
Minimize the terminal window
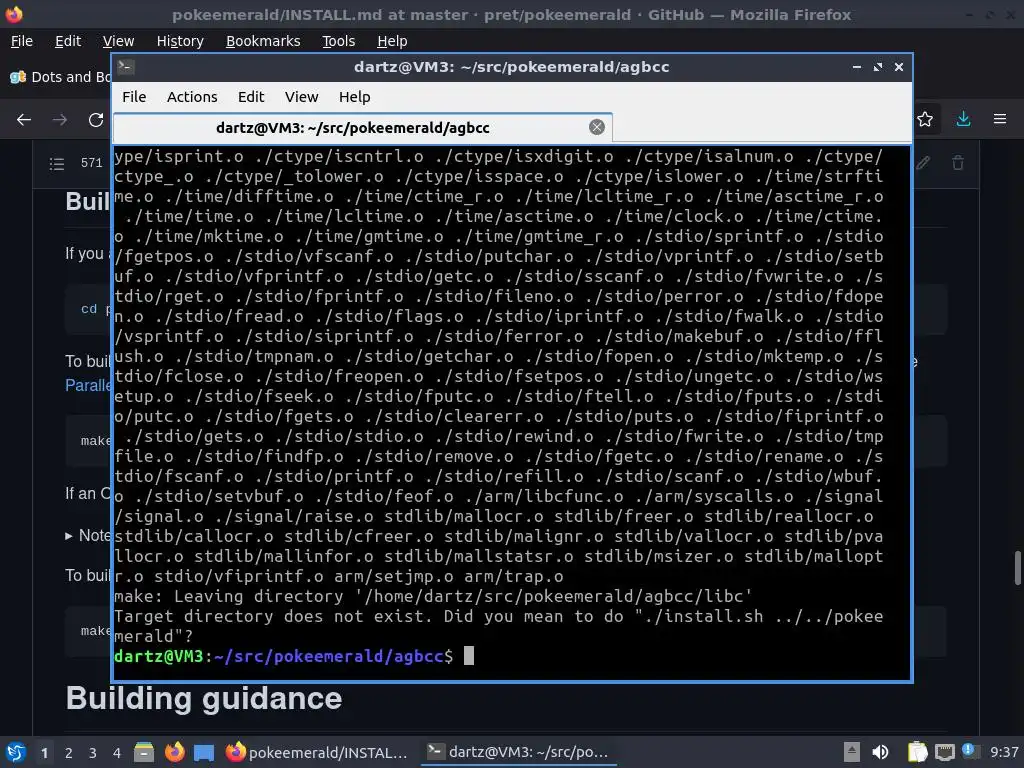(857, 67)
